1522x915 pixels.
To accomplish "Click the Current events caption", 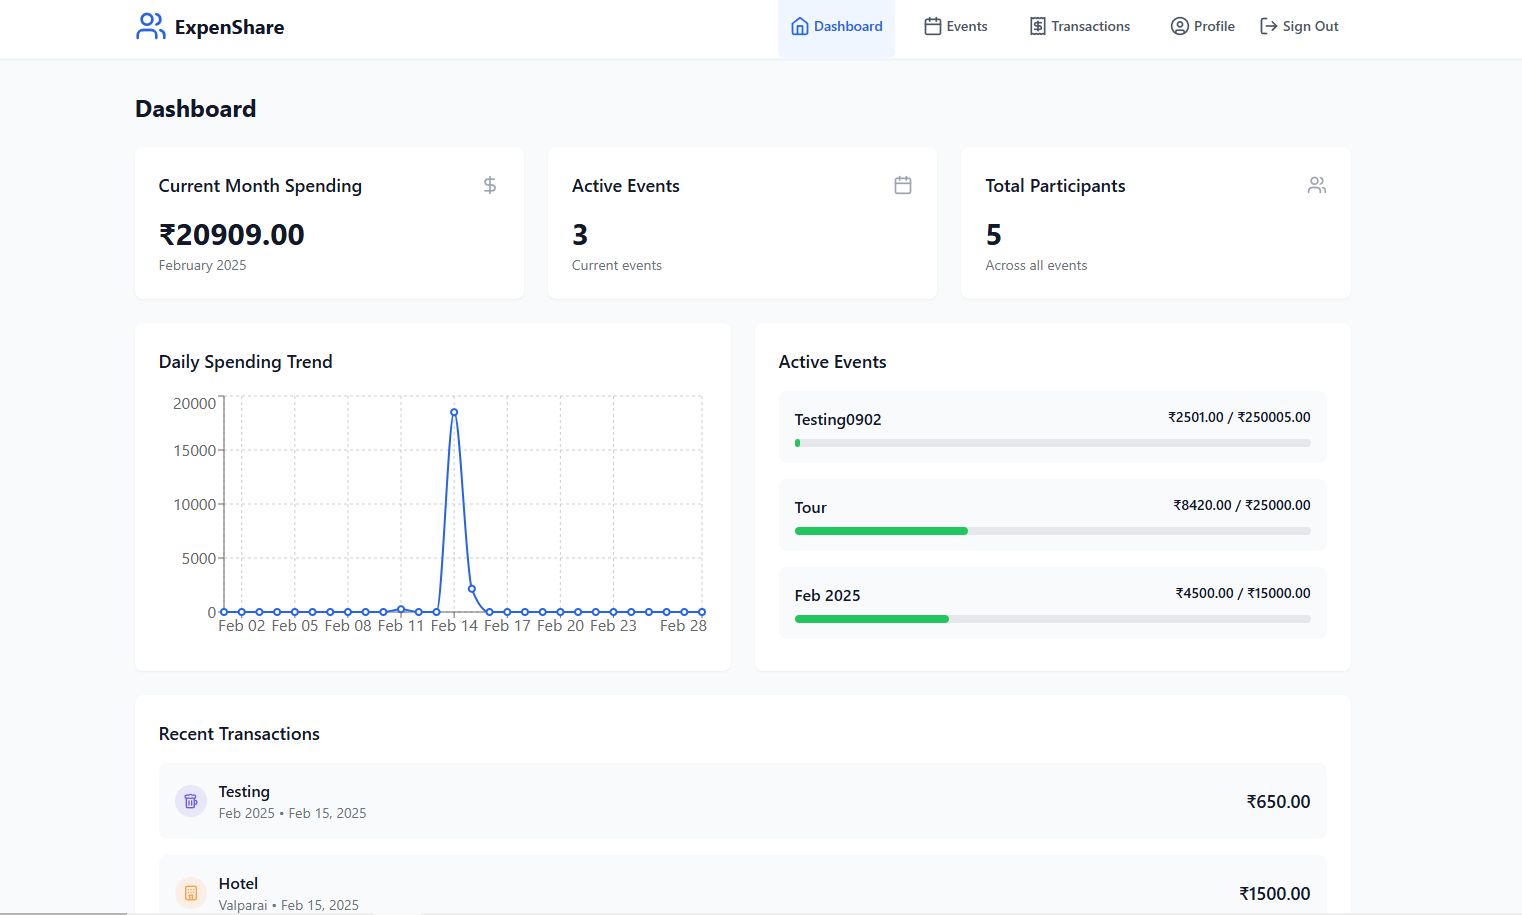I will (x=617, y=265).
